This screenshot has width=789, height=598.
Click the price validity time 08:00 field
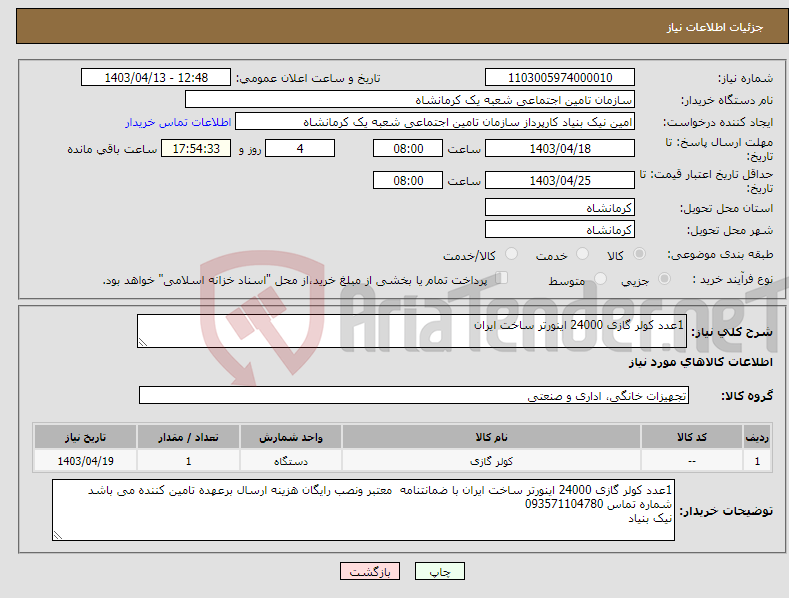coord(408,180)
